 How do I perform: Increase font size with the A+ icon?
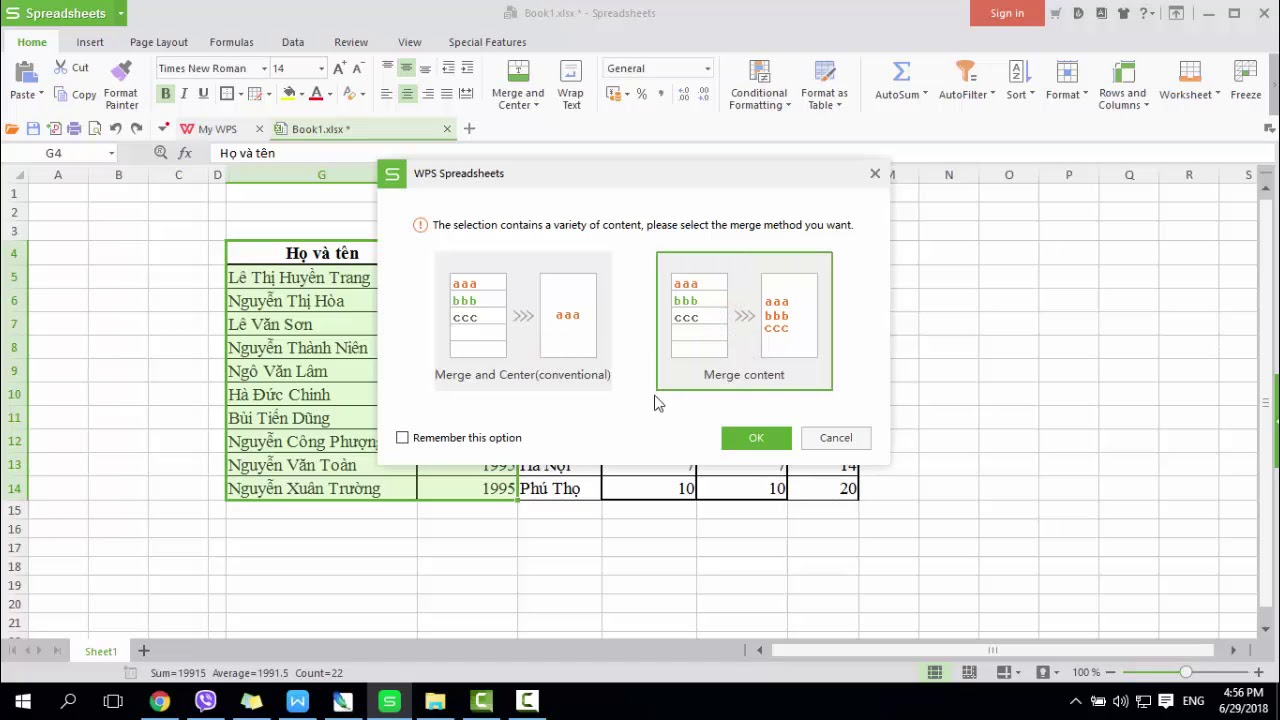[x=339, y=68]
